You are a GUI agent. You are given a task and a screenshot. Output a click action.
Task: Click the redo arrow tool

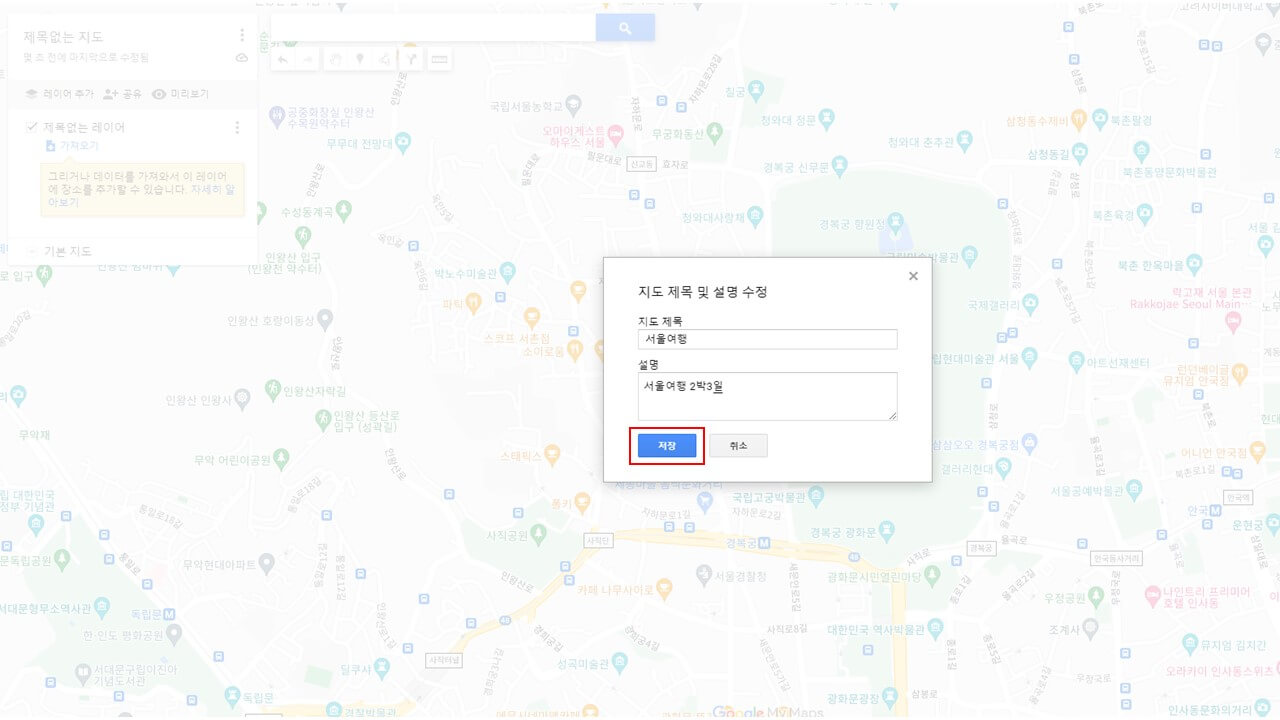click(308, 60)
